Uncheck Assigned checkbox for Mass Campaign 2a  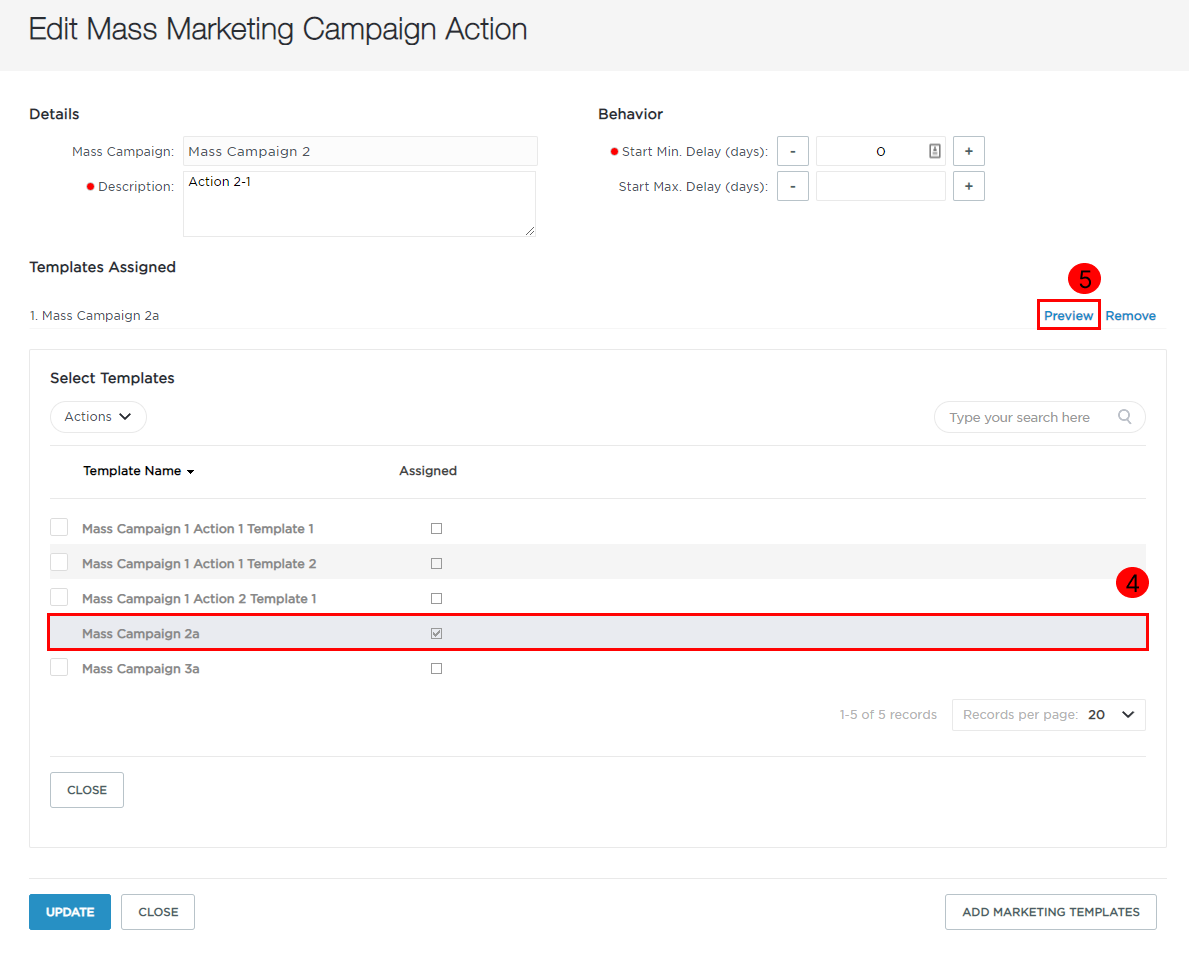[436, 633]
